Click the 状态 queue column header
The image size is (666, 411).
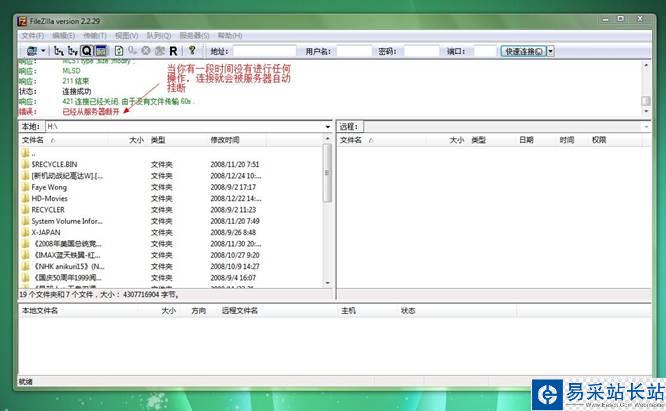[408, 311]
